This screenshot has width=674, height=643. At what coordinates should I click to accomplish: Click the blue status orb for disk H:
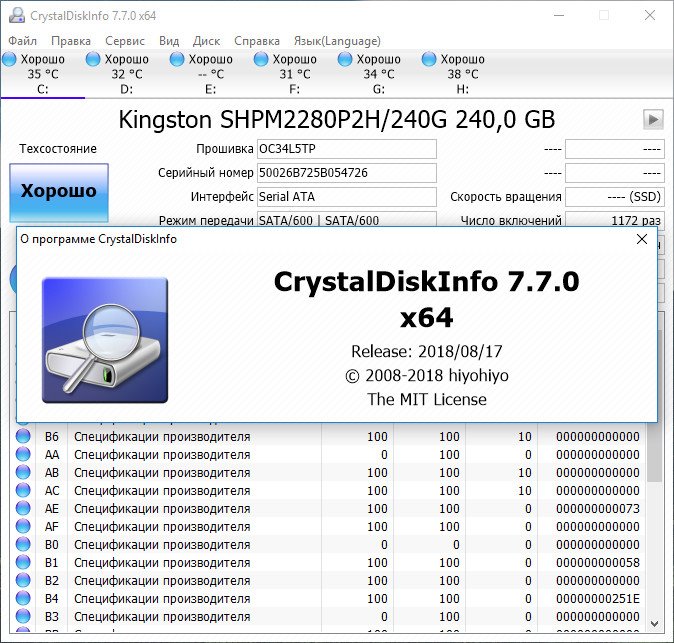(429, 59)
